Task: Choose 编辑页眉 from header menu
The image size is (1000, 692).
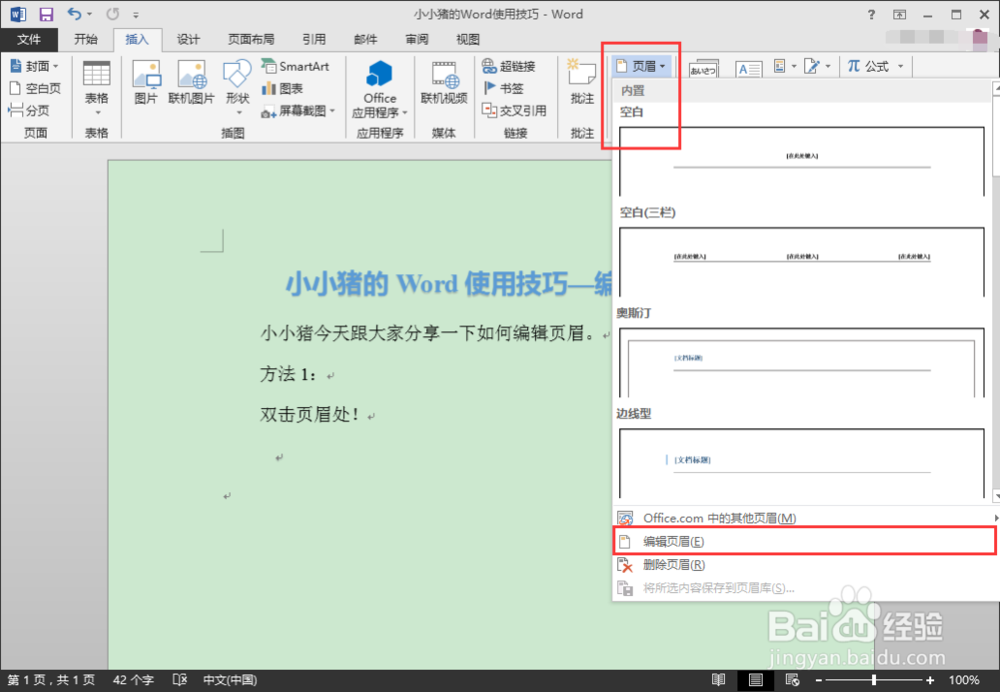Action: [x=804, y=541]
